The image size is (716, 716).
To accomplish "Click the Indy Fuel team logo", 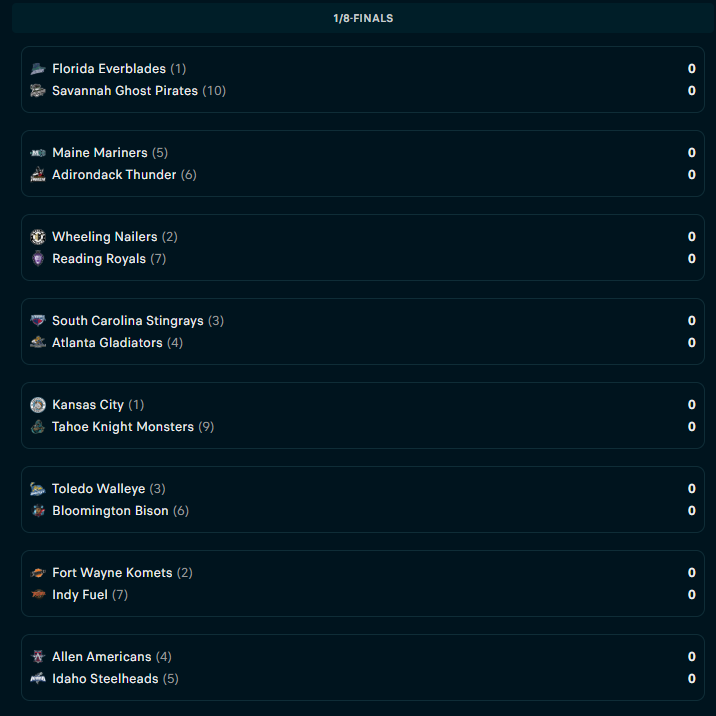I will 38,595.
